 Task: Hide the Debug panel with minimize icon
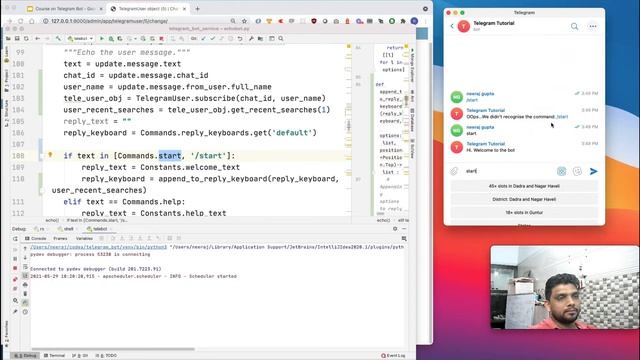click(x=404, y=229)
